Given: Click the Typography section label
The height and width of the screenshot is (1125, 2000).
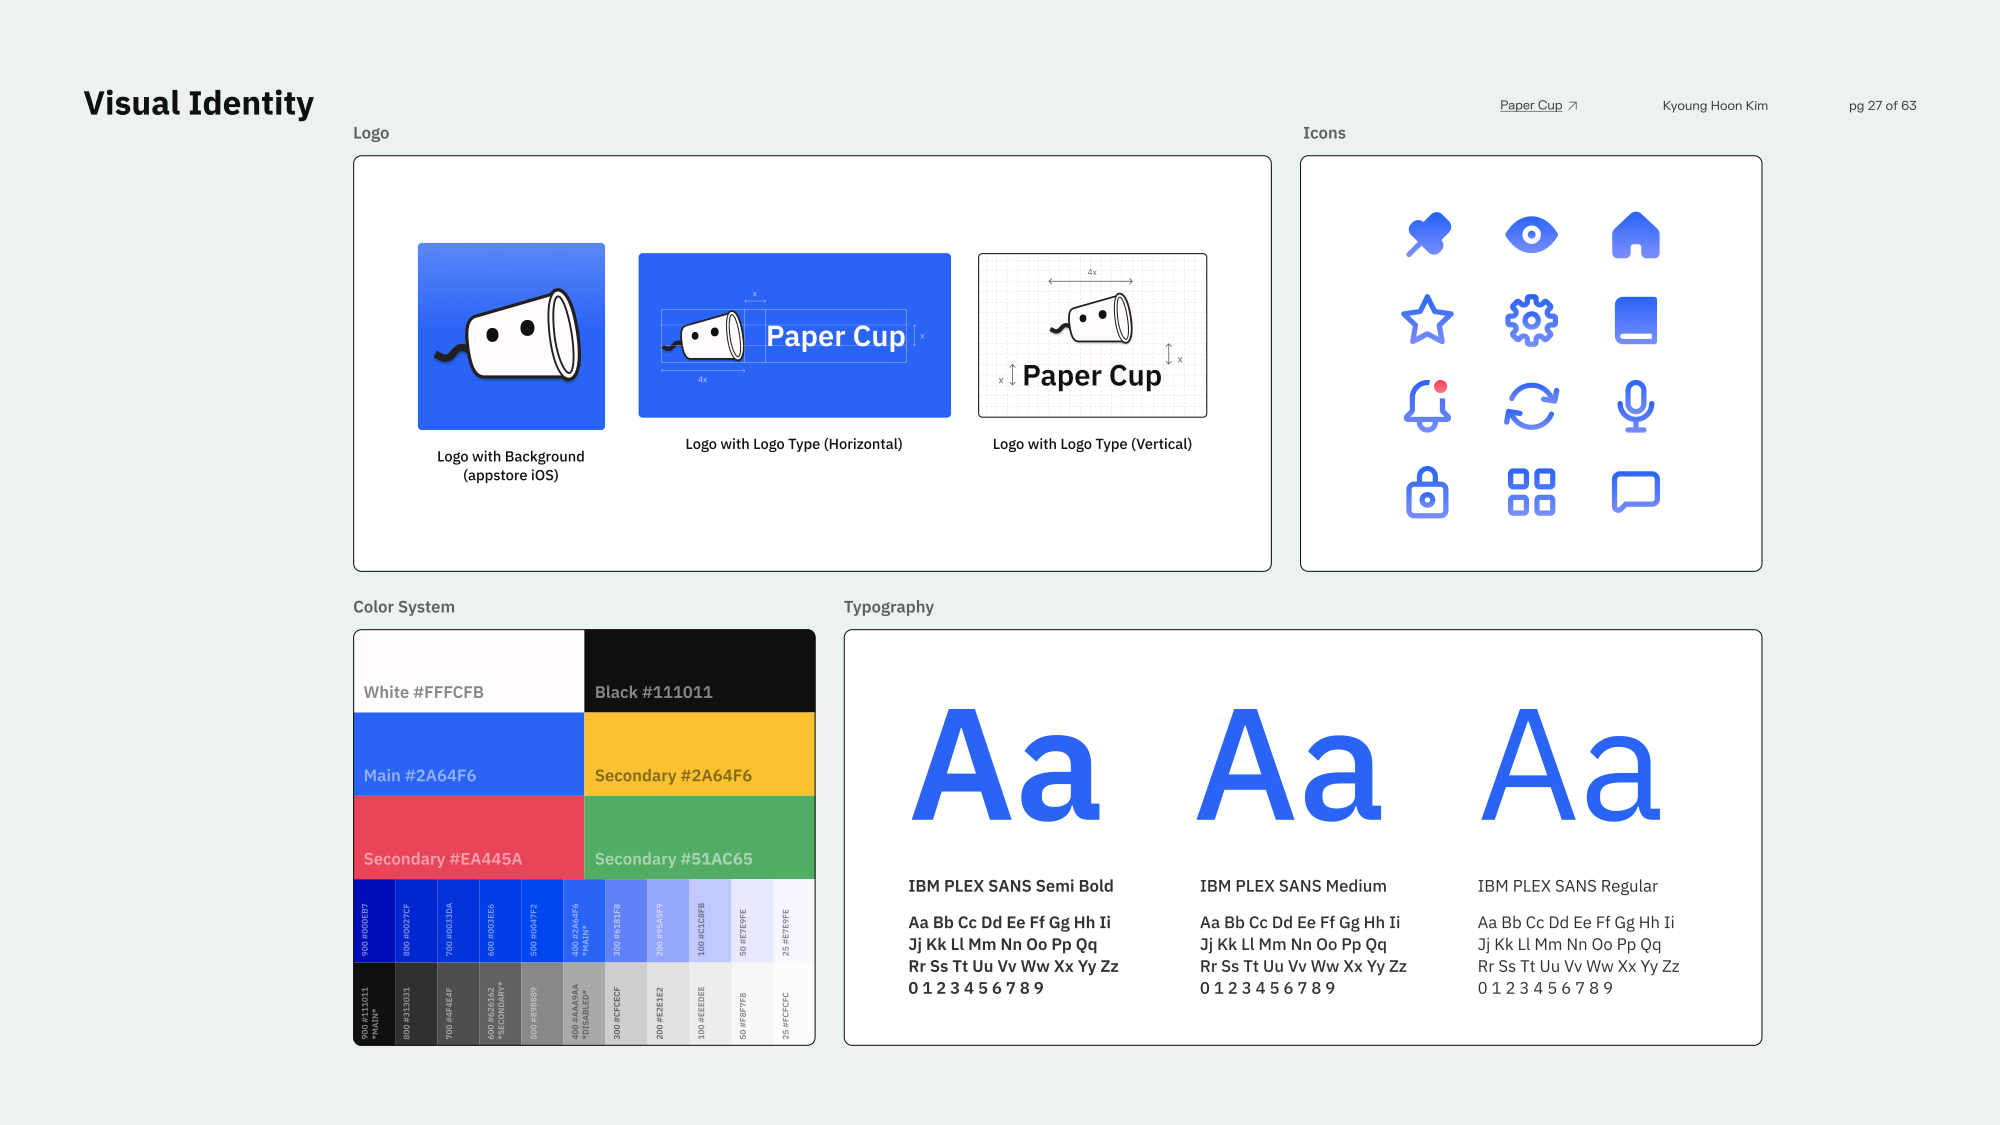Looking at the screenshot, I should 889,607.
